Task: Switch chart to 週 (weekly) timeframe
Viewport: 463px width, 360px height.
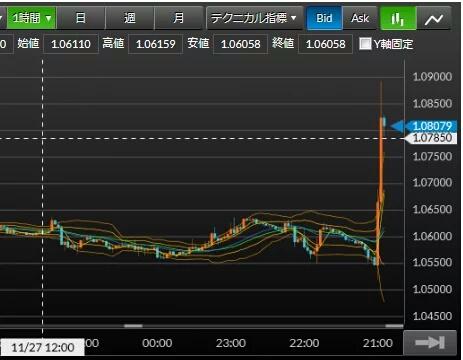Action: (130, 18)
